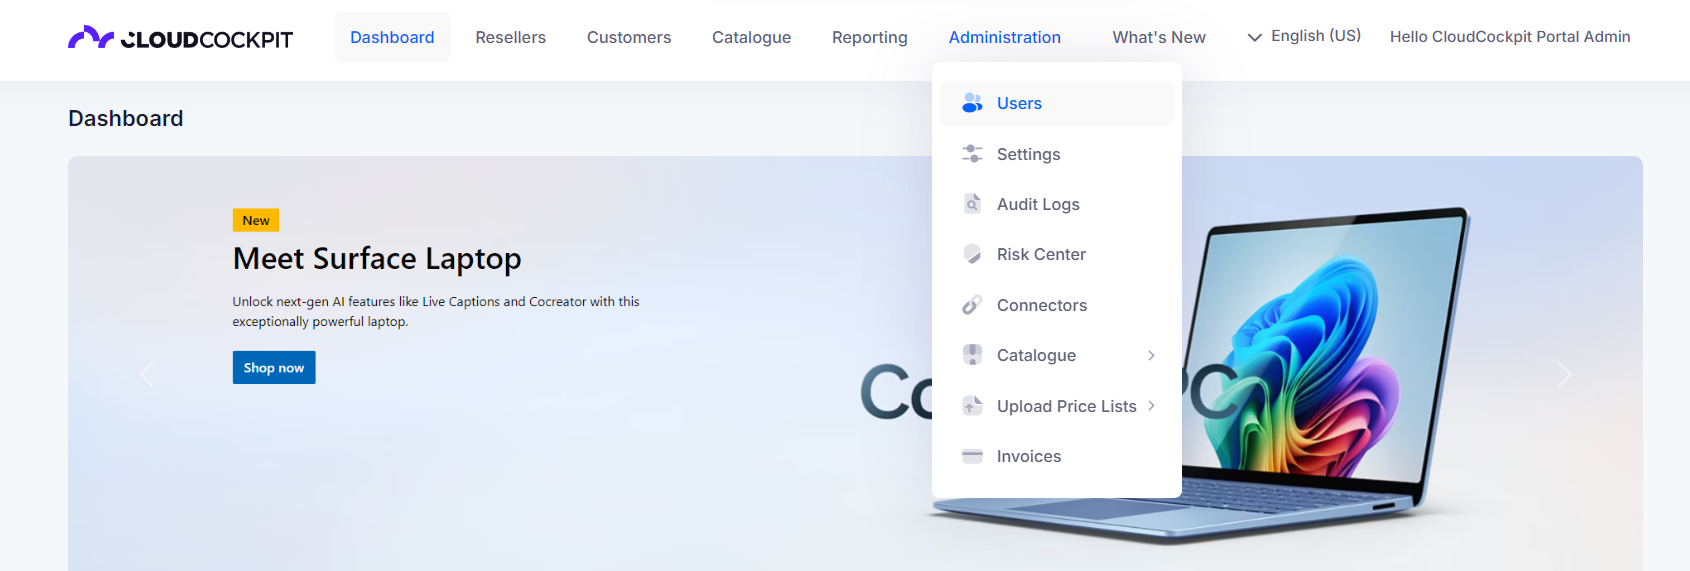
Task: Select Connectors menu entry
Action: [1057, 305]
